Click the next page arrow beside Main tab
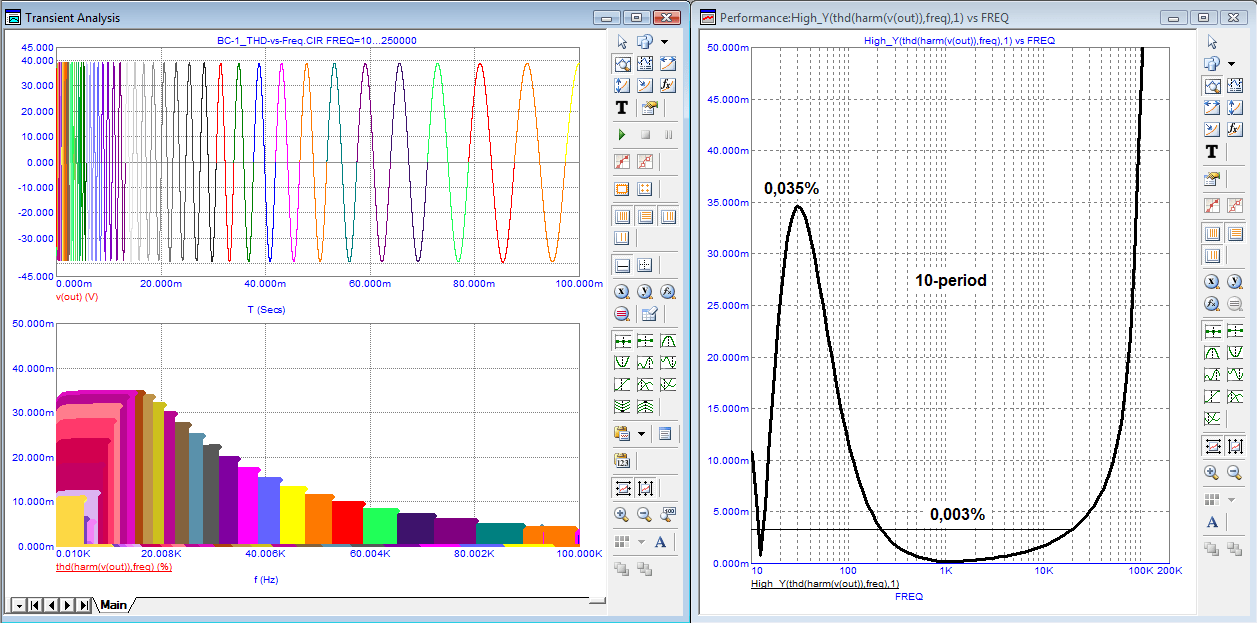Viewport: 1257px width, 623px height. coord(68,605)
